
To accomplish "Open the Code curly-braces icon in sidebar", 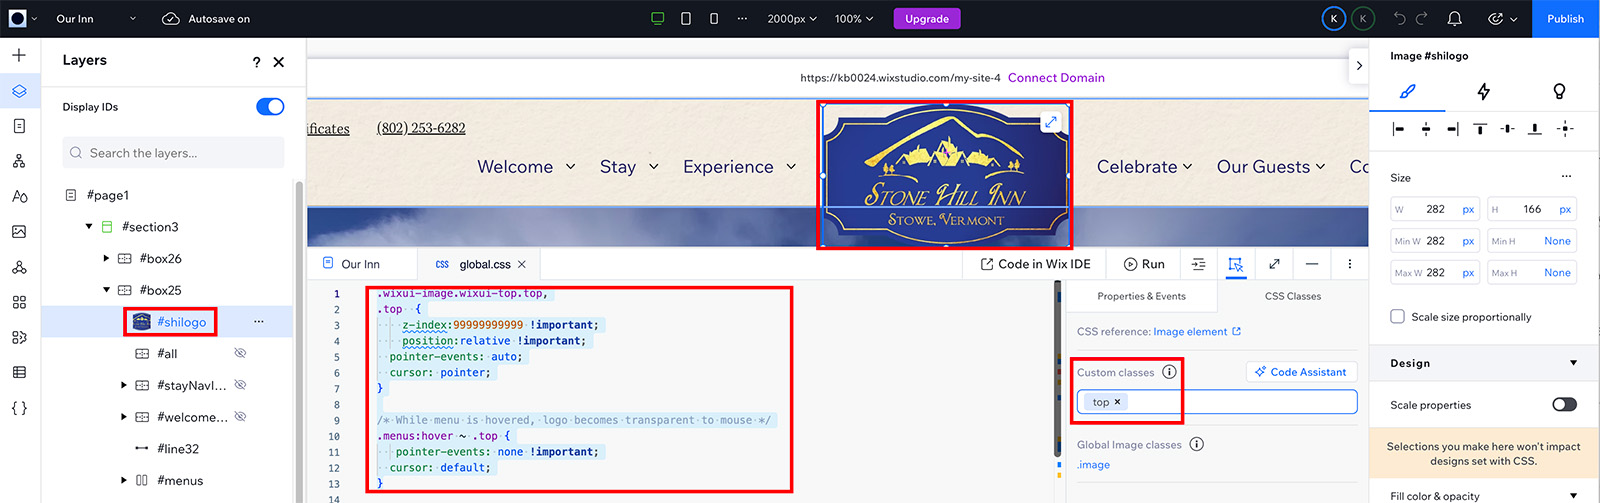I will click(x=19, y=408).
